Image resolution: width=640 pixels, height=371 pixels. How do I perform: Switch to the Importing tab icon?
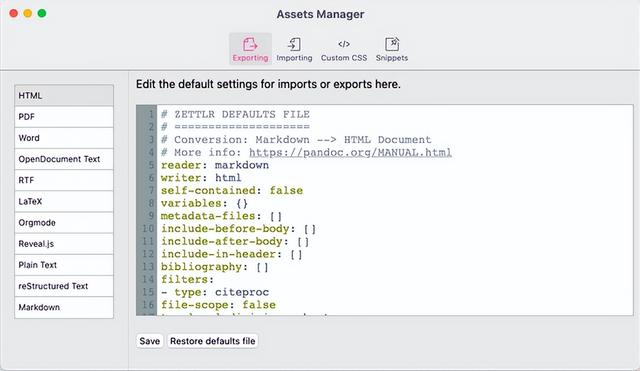pyautogui.click(x=294, y=44)
